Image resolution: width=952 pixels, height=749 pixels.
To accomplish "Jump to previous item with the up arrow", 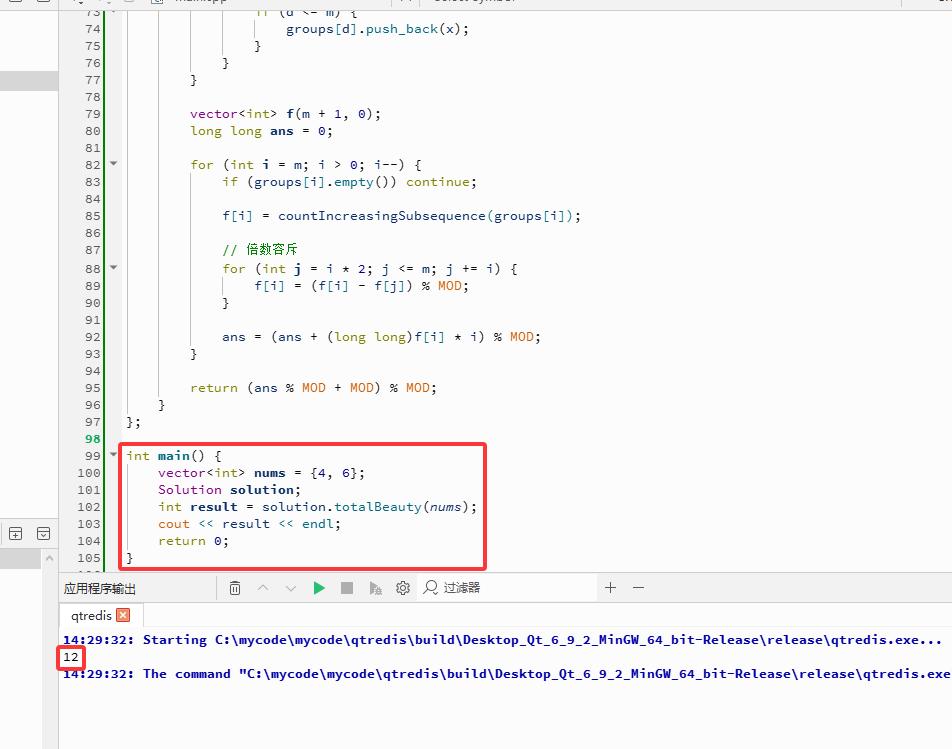I will [263, 588].
